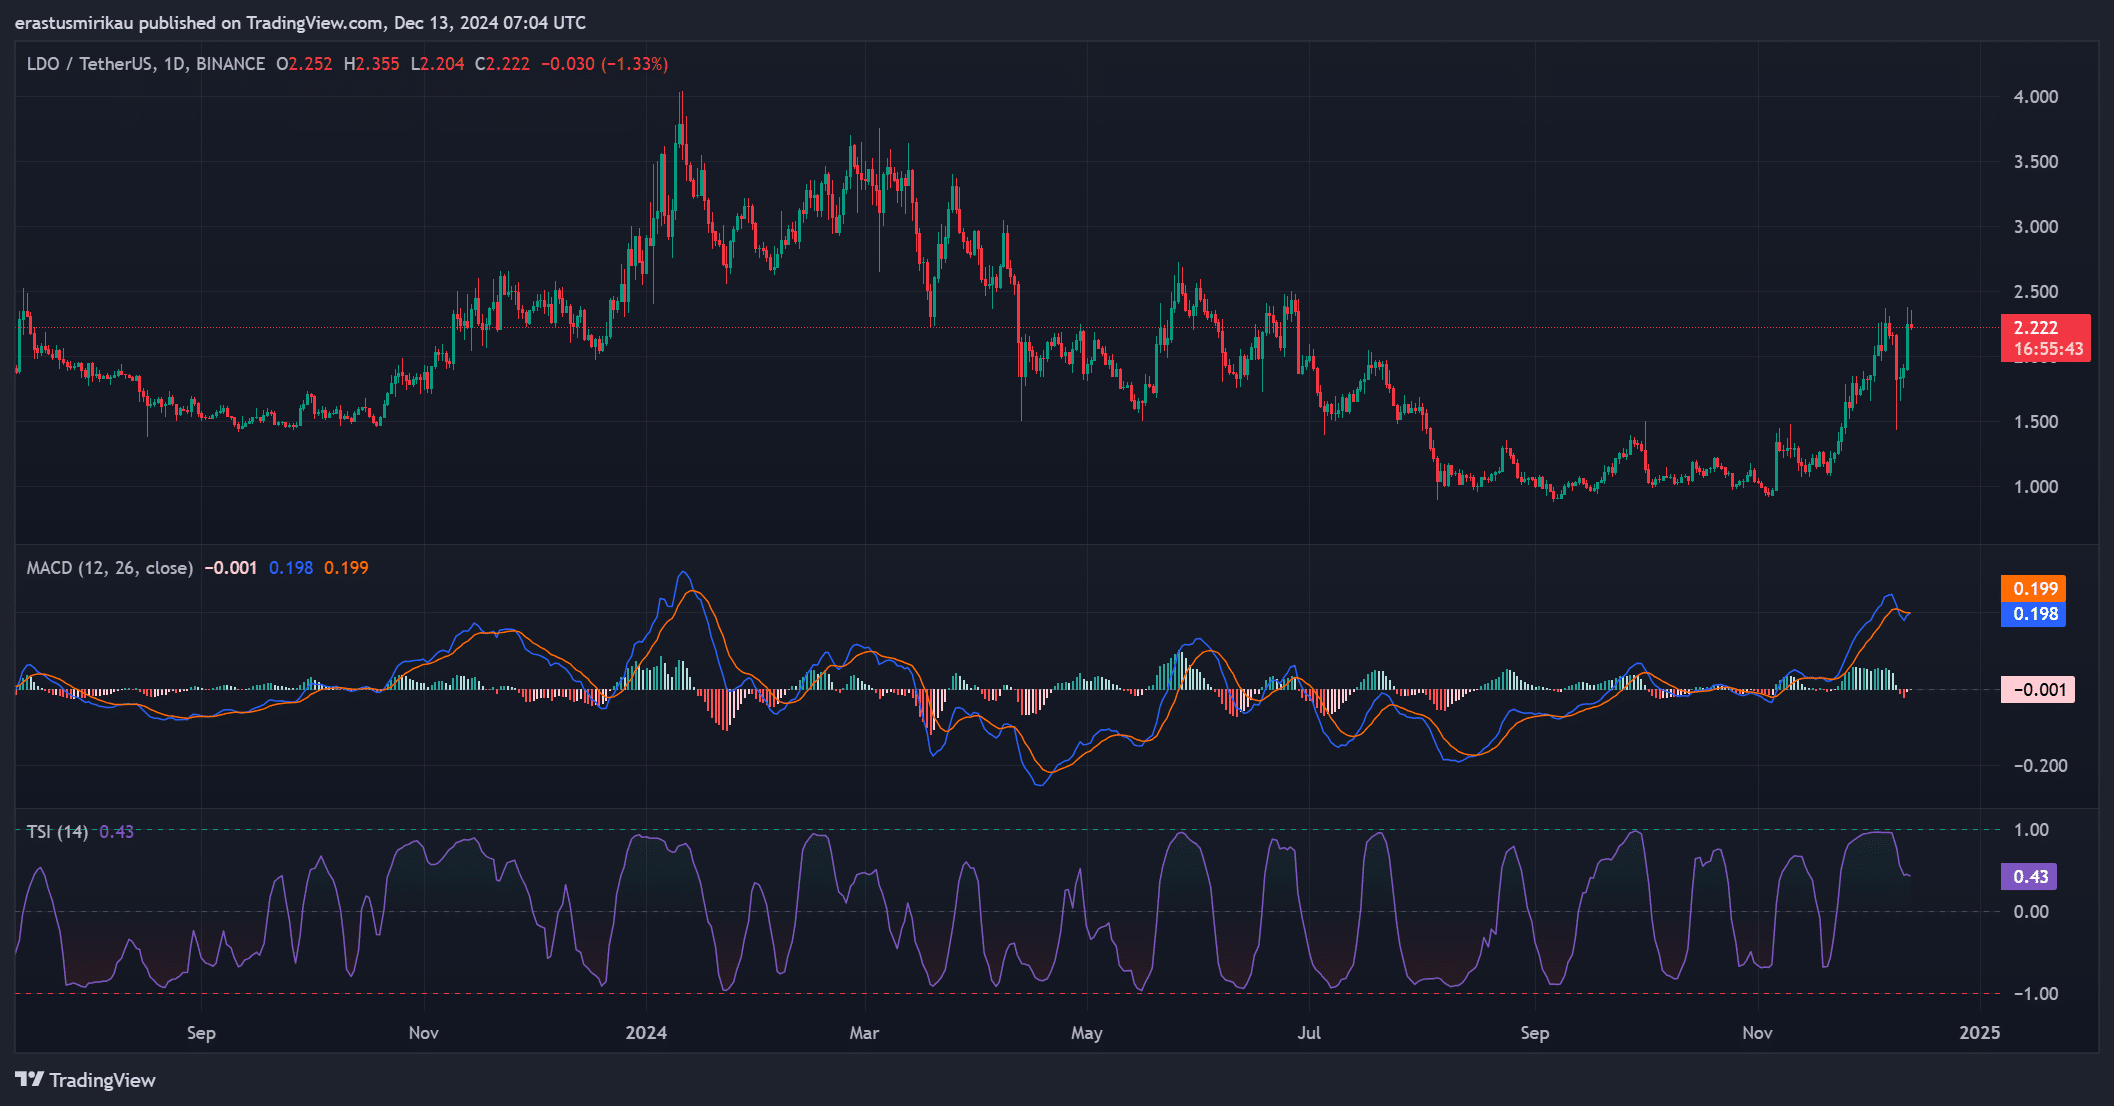This screenshot has height=1106, width=2114.
Task: Click the 3.500 price axis label
Action: [2035, 162]
